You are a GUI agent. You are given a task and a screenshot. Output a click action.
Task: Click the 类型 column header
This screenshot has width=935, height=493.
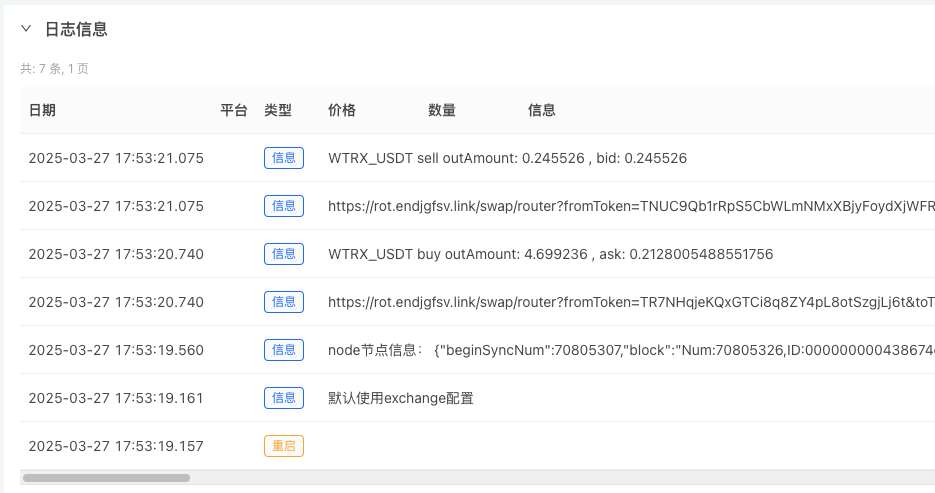click(x=278, y=110)
